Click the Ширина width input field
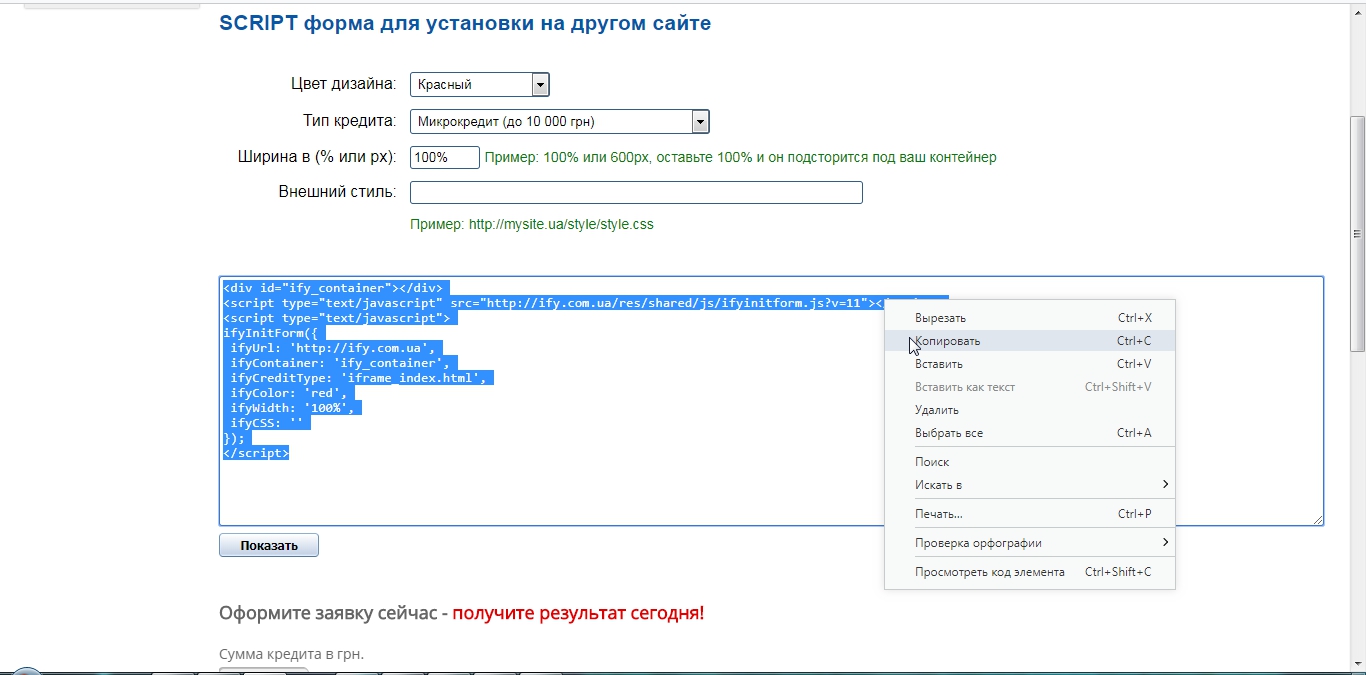 point(444,157)
